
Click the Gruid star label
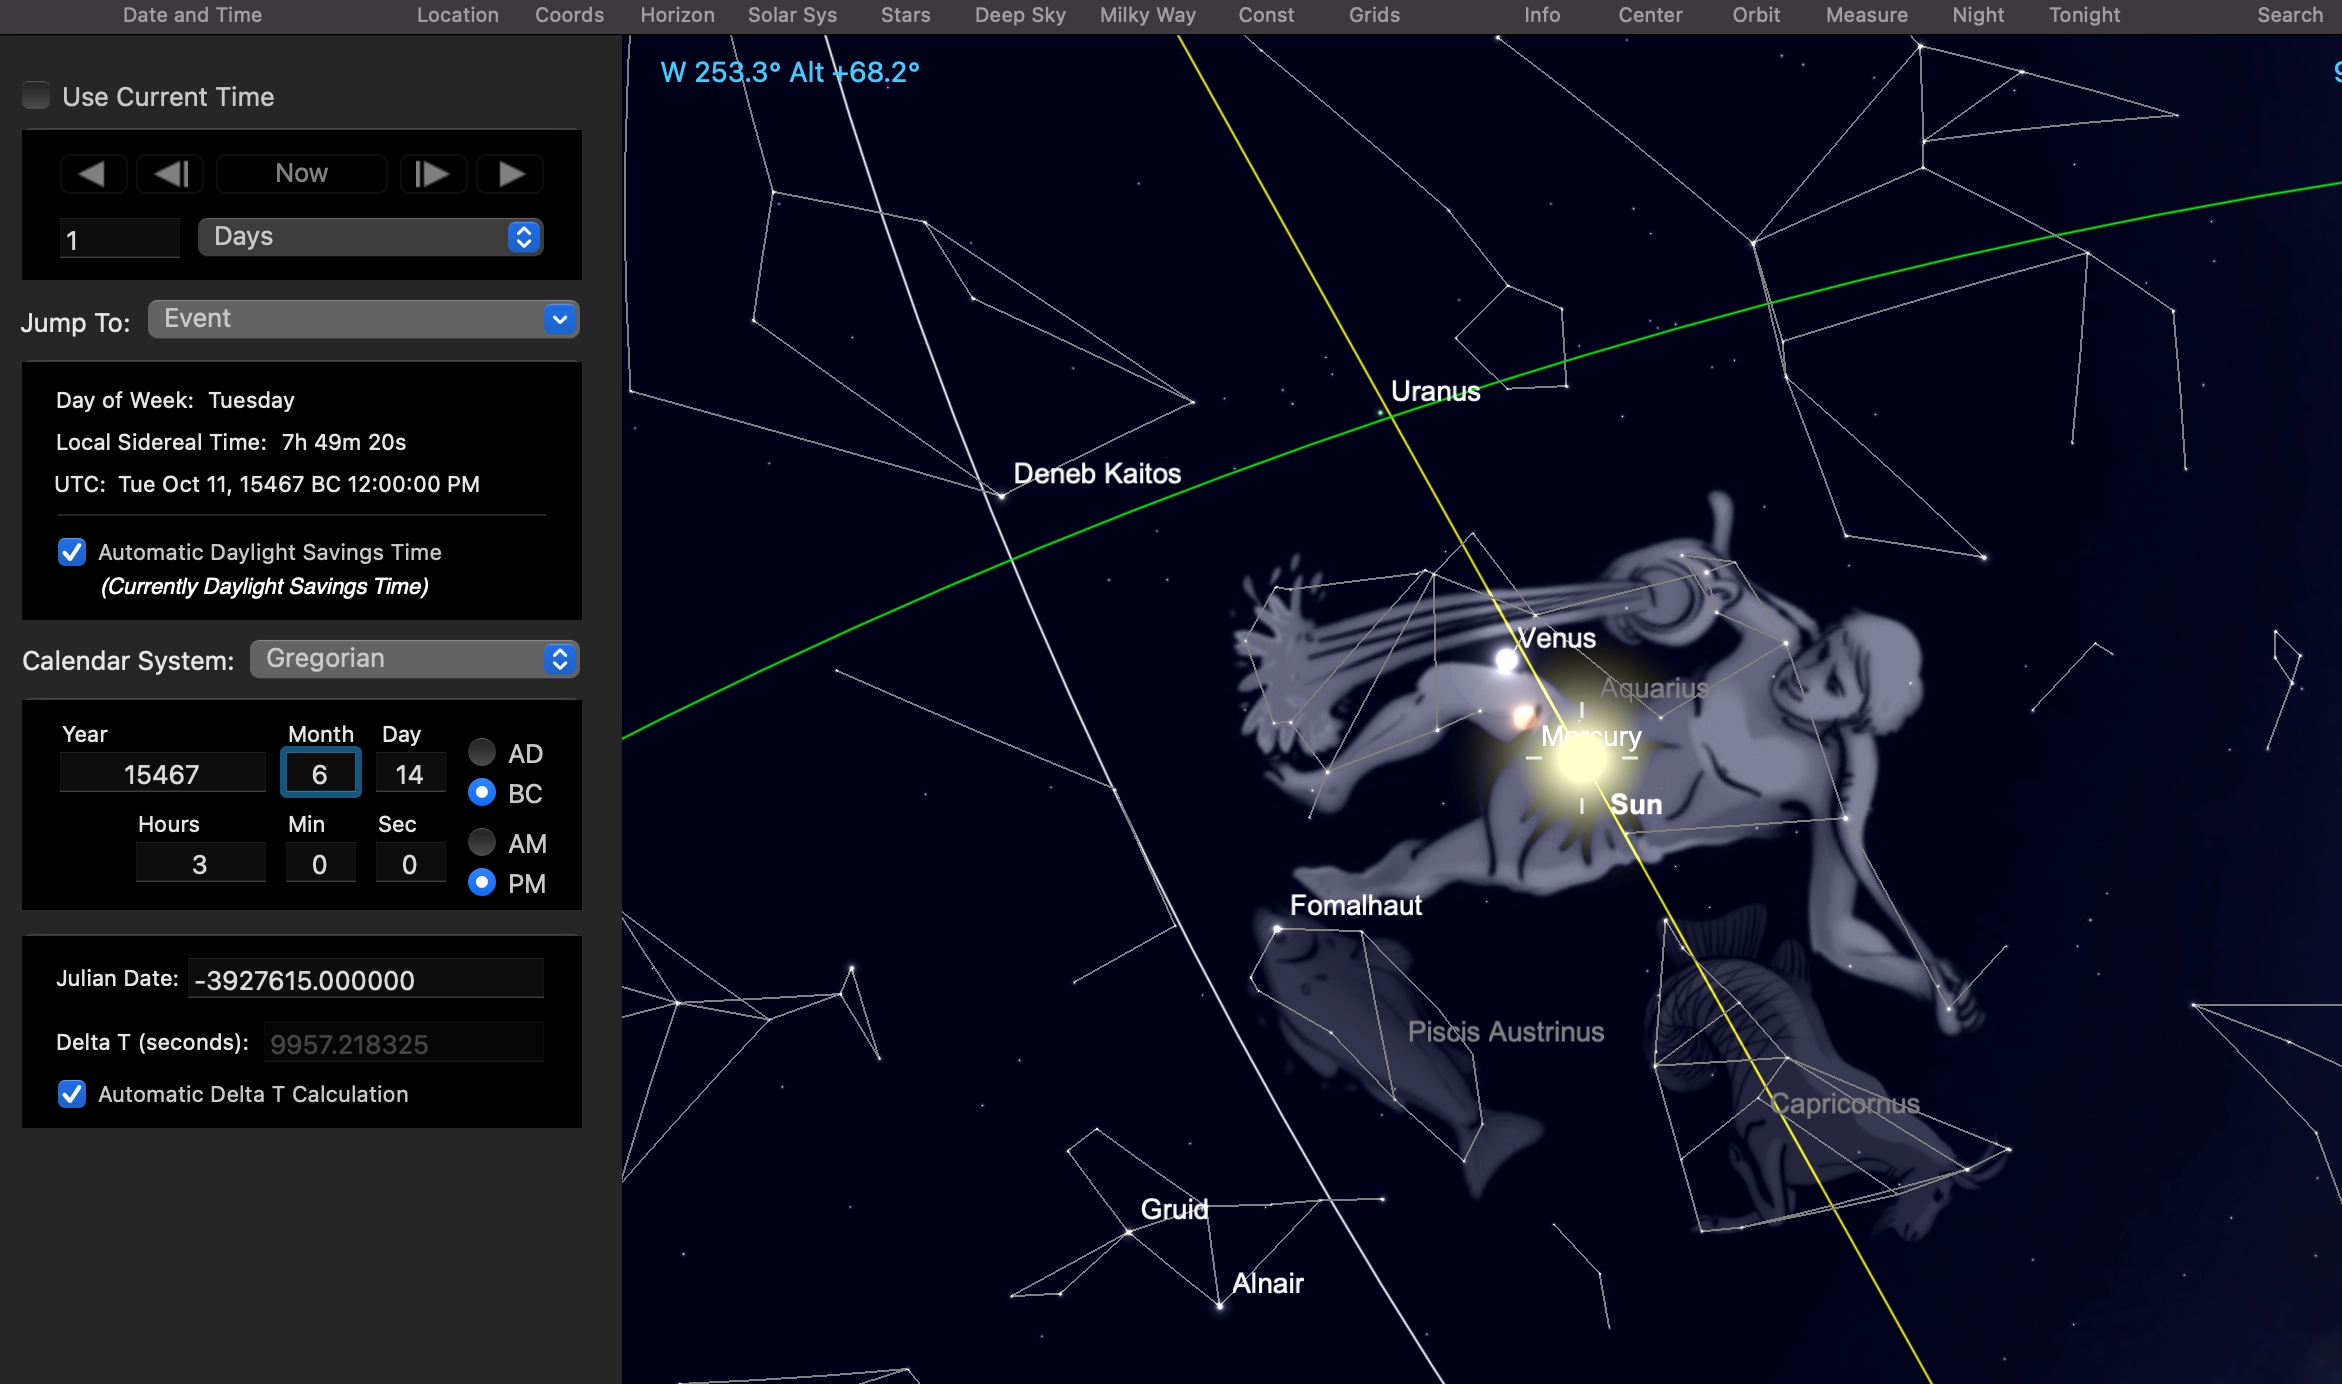coord(1174,1210)
